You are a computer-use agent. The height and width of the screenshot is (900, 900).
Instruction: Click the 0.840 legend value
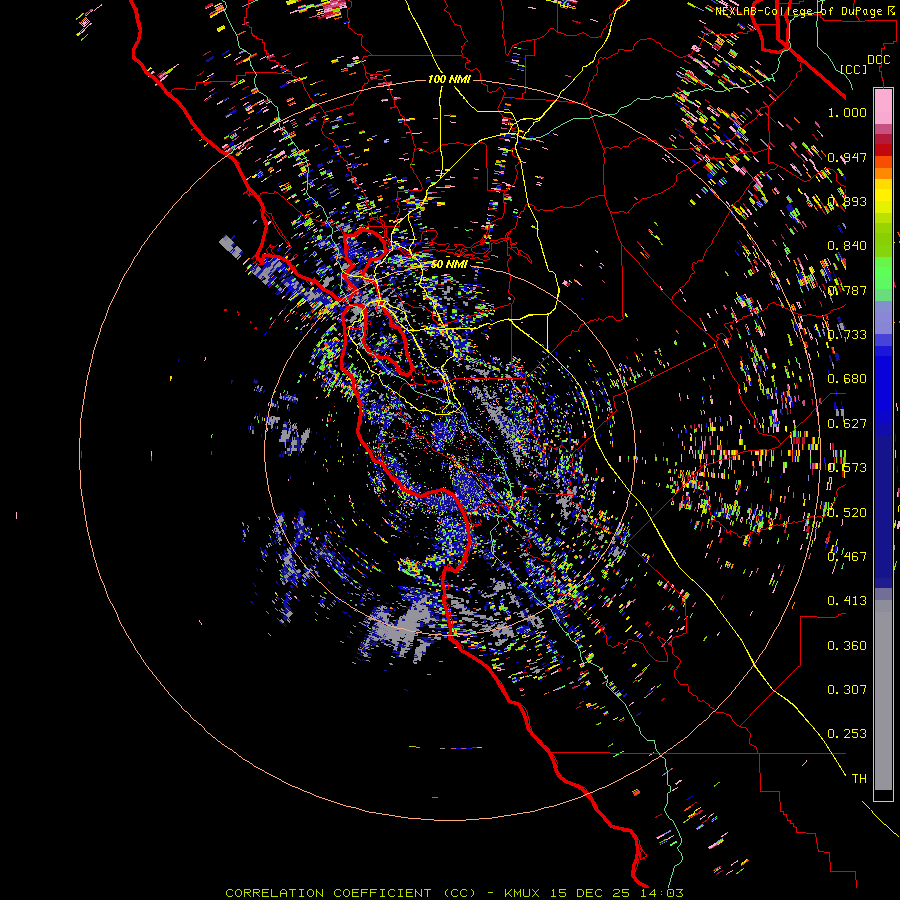[847, 246]
